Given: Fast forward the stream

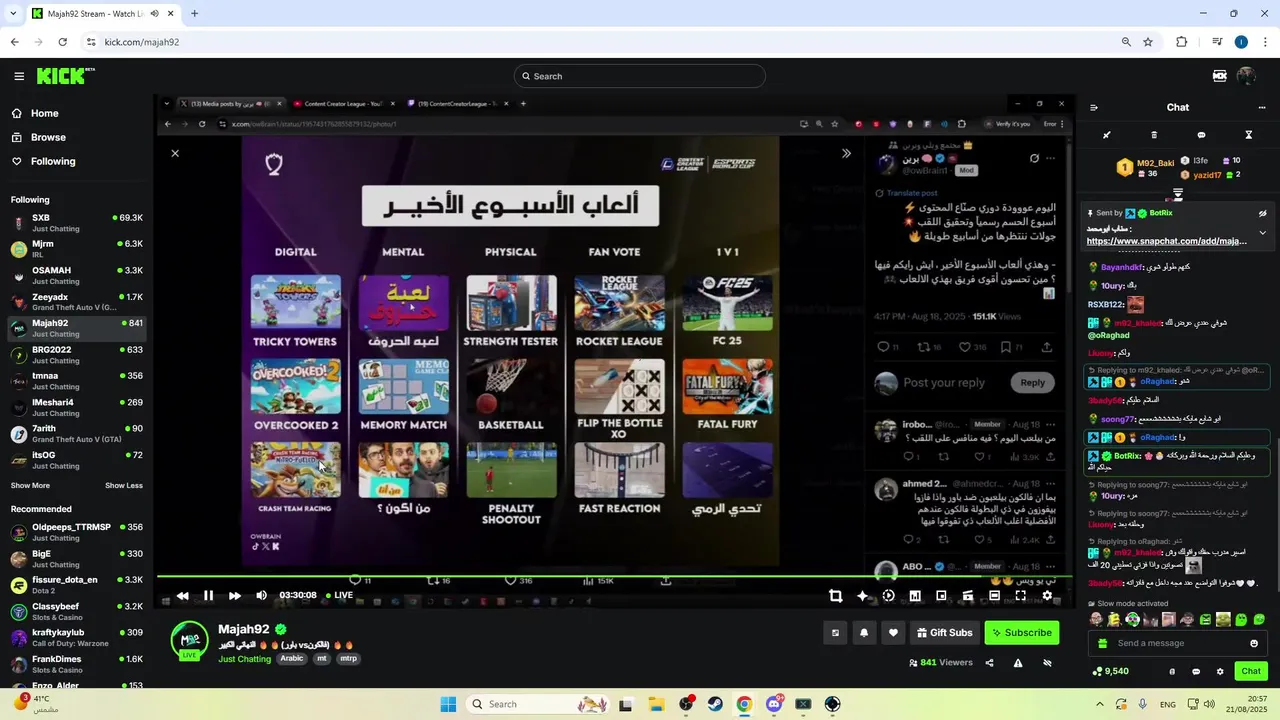Looking at the screenshot, I should point(234,595).
